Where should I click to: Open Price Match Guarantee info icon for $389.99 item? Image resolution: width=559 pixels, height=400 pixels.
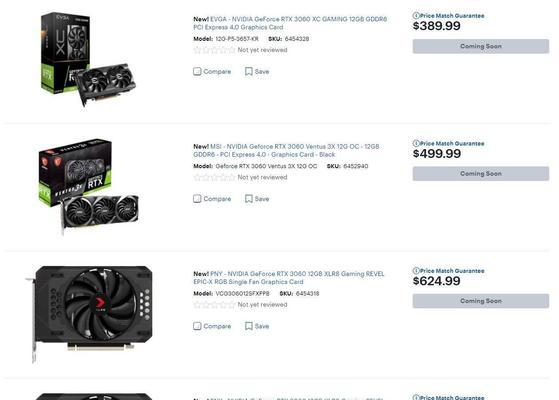tap(416, 16)
